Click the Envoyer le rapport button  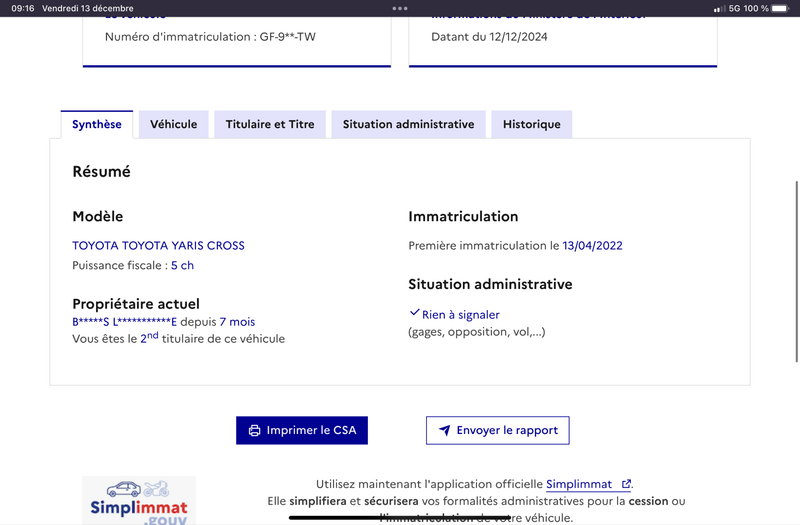pyautogui.click(x=497, y=430)
